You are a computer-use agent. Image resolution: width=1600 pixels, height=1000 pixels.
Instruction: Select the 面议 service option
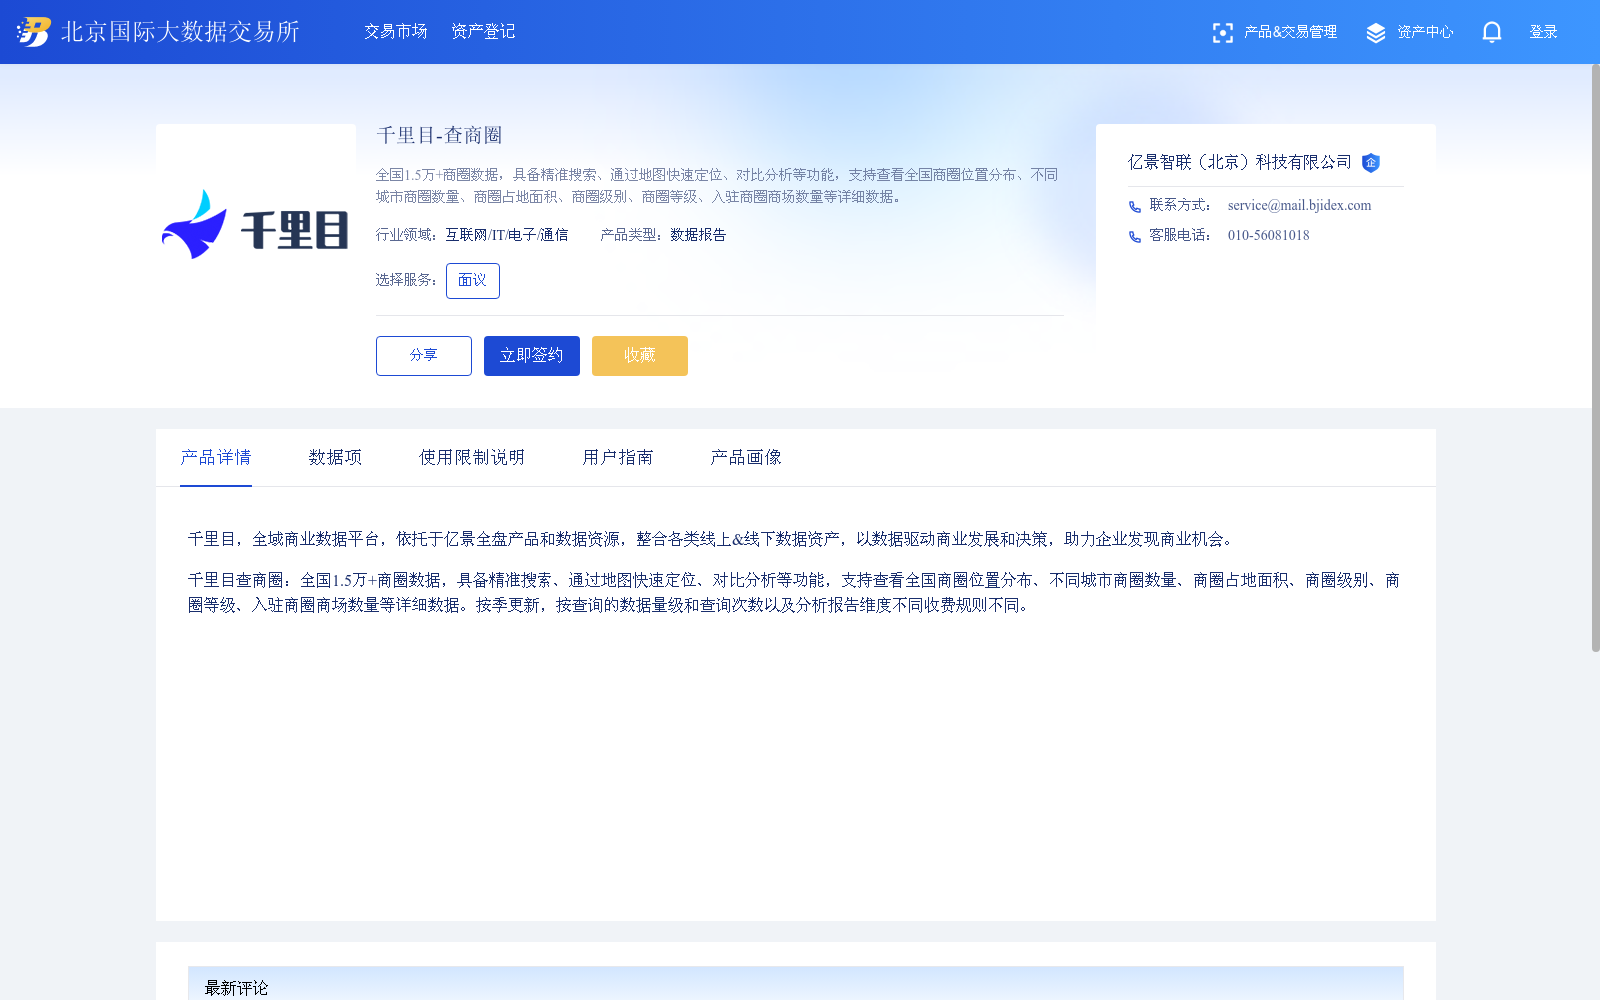(x=472, y=281)
